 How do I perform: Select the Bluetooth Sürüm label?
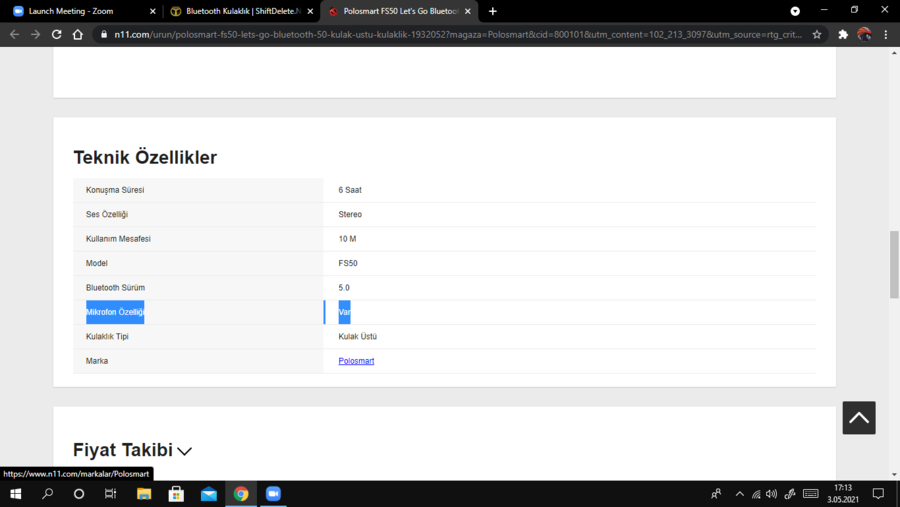pyautogui.click(x=115, y=288)
